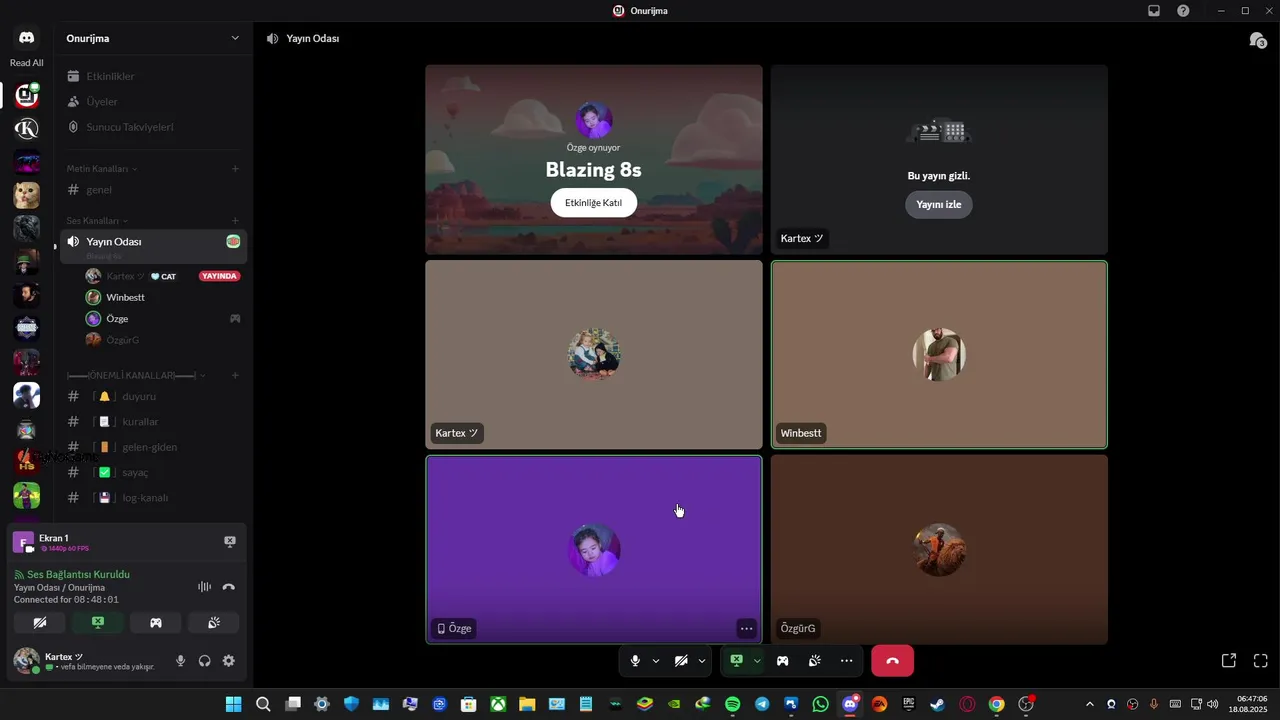Toggle screen share in call toolbar
This screenshot has width=1280, height=720.
737,661
